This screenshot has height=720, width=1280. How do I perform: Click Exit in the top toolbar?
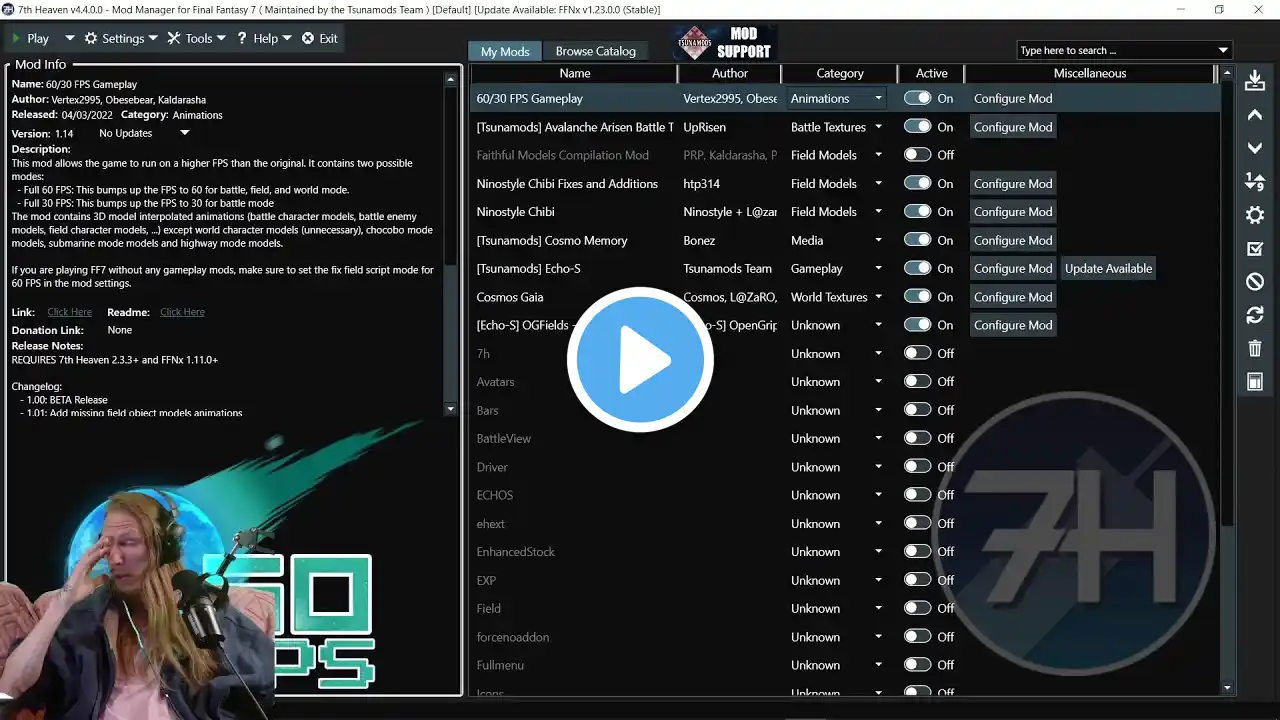click(320, 39)
